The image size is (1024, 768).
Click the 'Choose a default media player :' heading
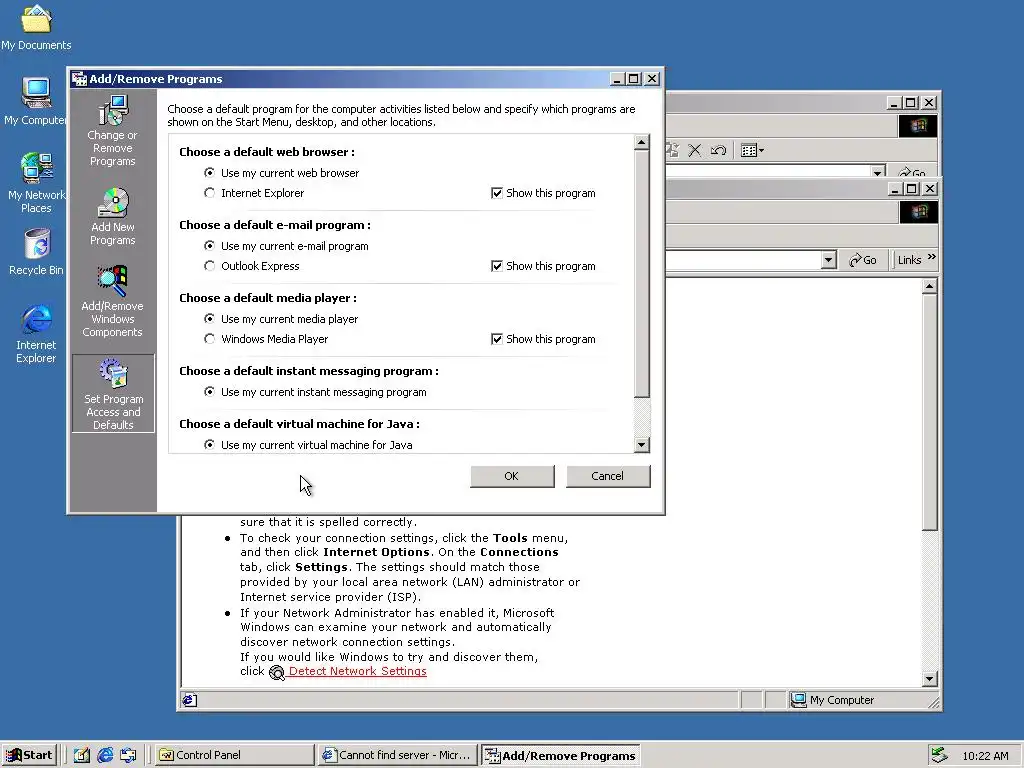(268, 298)
